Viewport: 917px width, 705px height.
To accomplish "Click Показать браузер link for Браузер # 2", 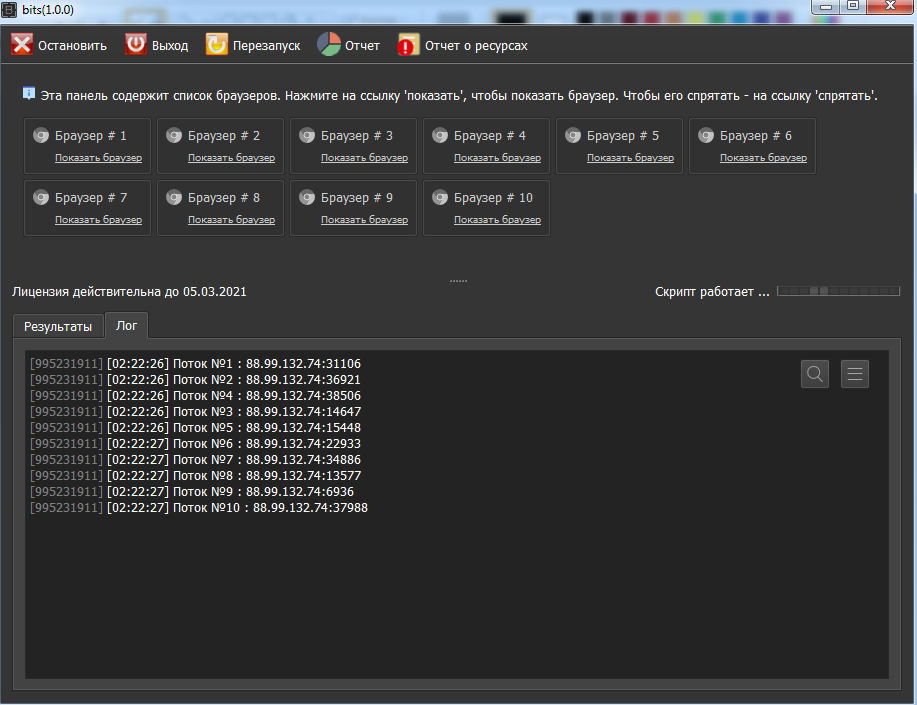I will tap(231, 158).
